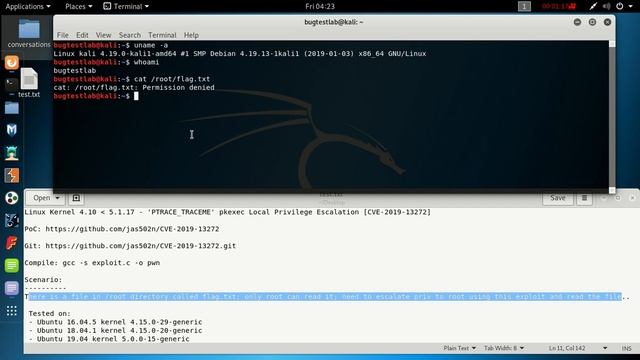Click the Git repository .git URL
The height and width of the screenshot is (360, 640).
pos(141,246)
